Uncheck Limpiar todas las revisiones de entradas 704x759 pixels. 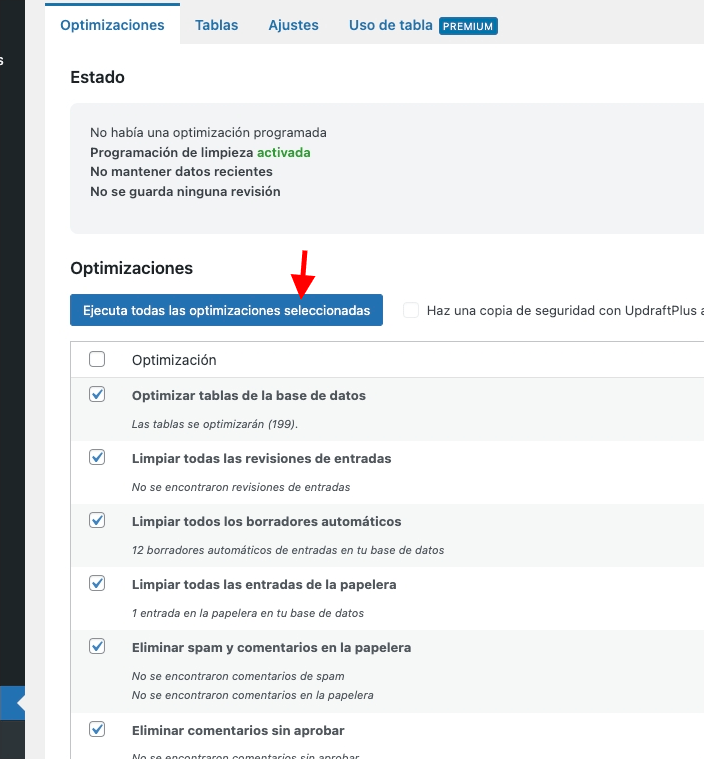pos(97,458)
